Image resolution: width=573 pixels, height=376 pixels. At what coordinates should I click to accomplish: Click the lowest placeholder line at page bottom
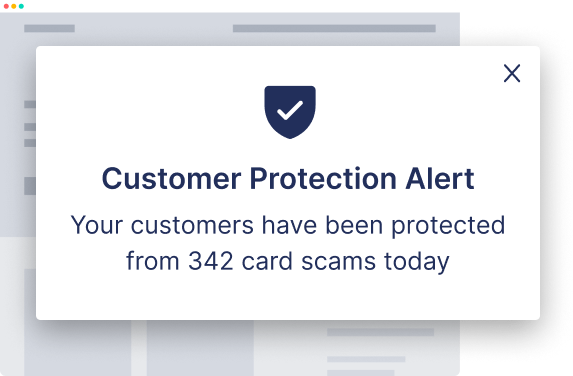coord(360,373)
